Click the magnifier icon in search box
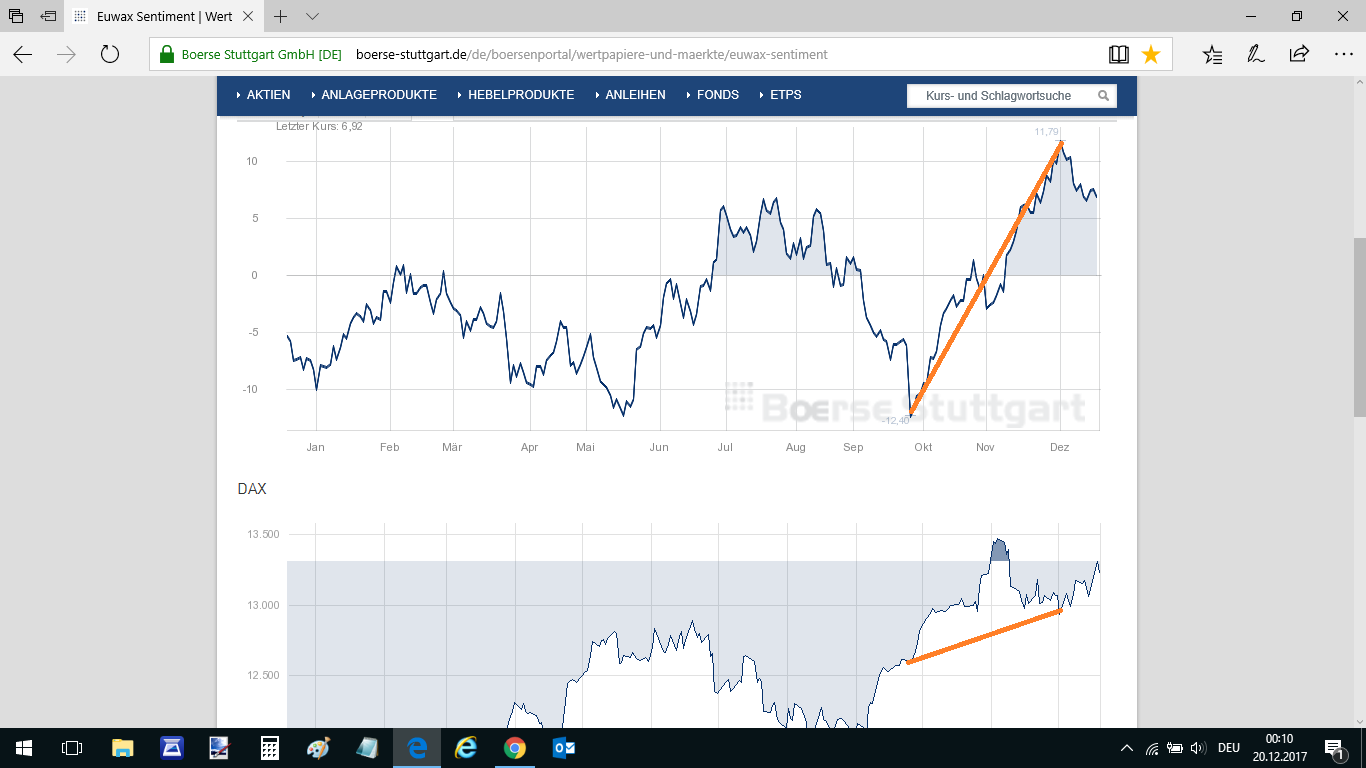 pyautogui.click(x=1103, y=96)
